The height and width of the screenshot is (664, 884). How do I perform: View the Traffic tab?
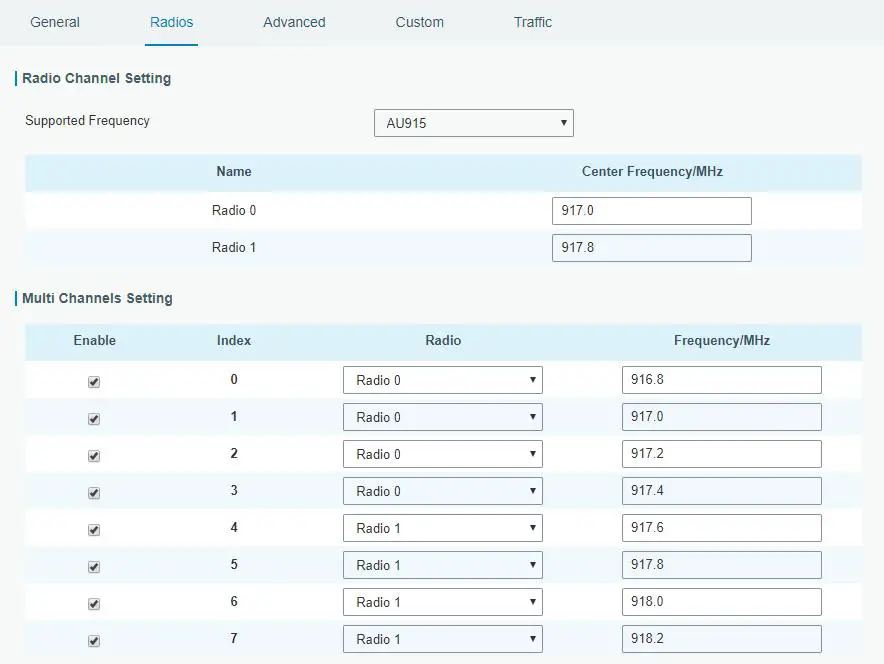point(533,22)
